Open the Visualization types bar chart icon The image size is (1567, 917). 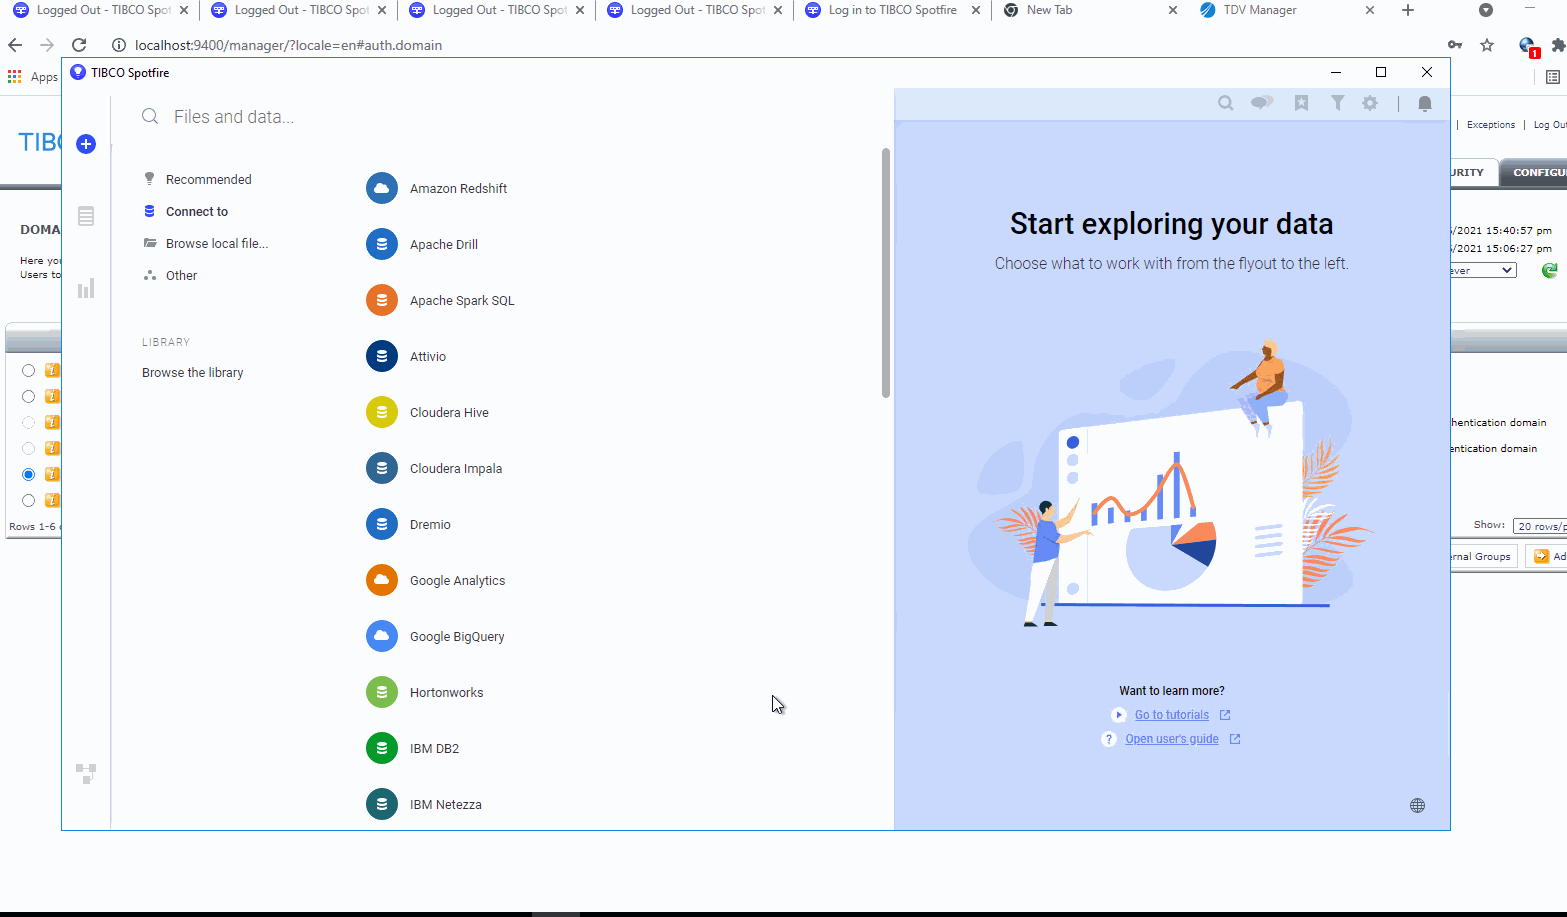[x=86, y=289]
